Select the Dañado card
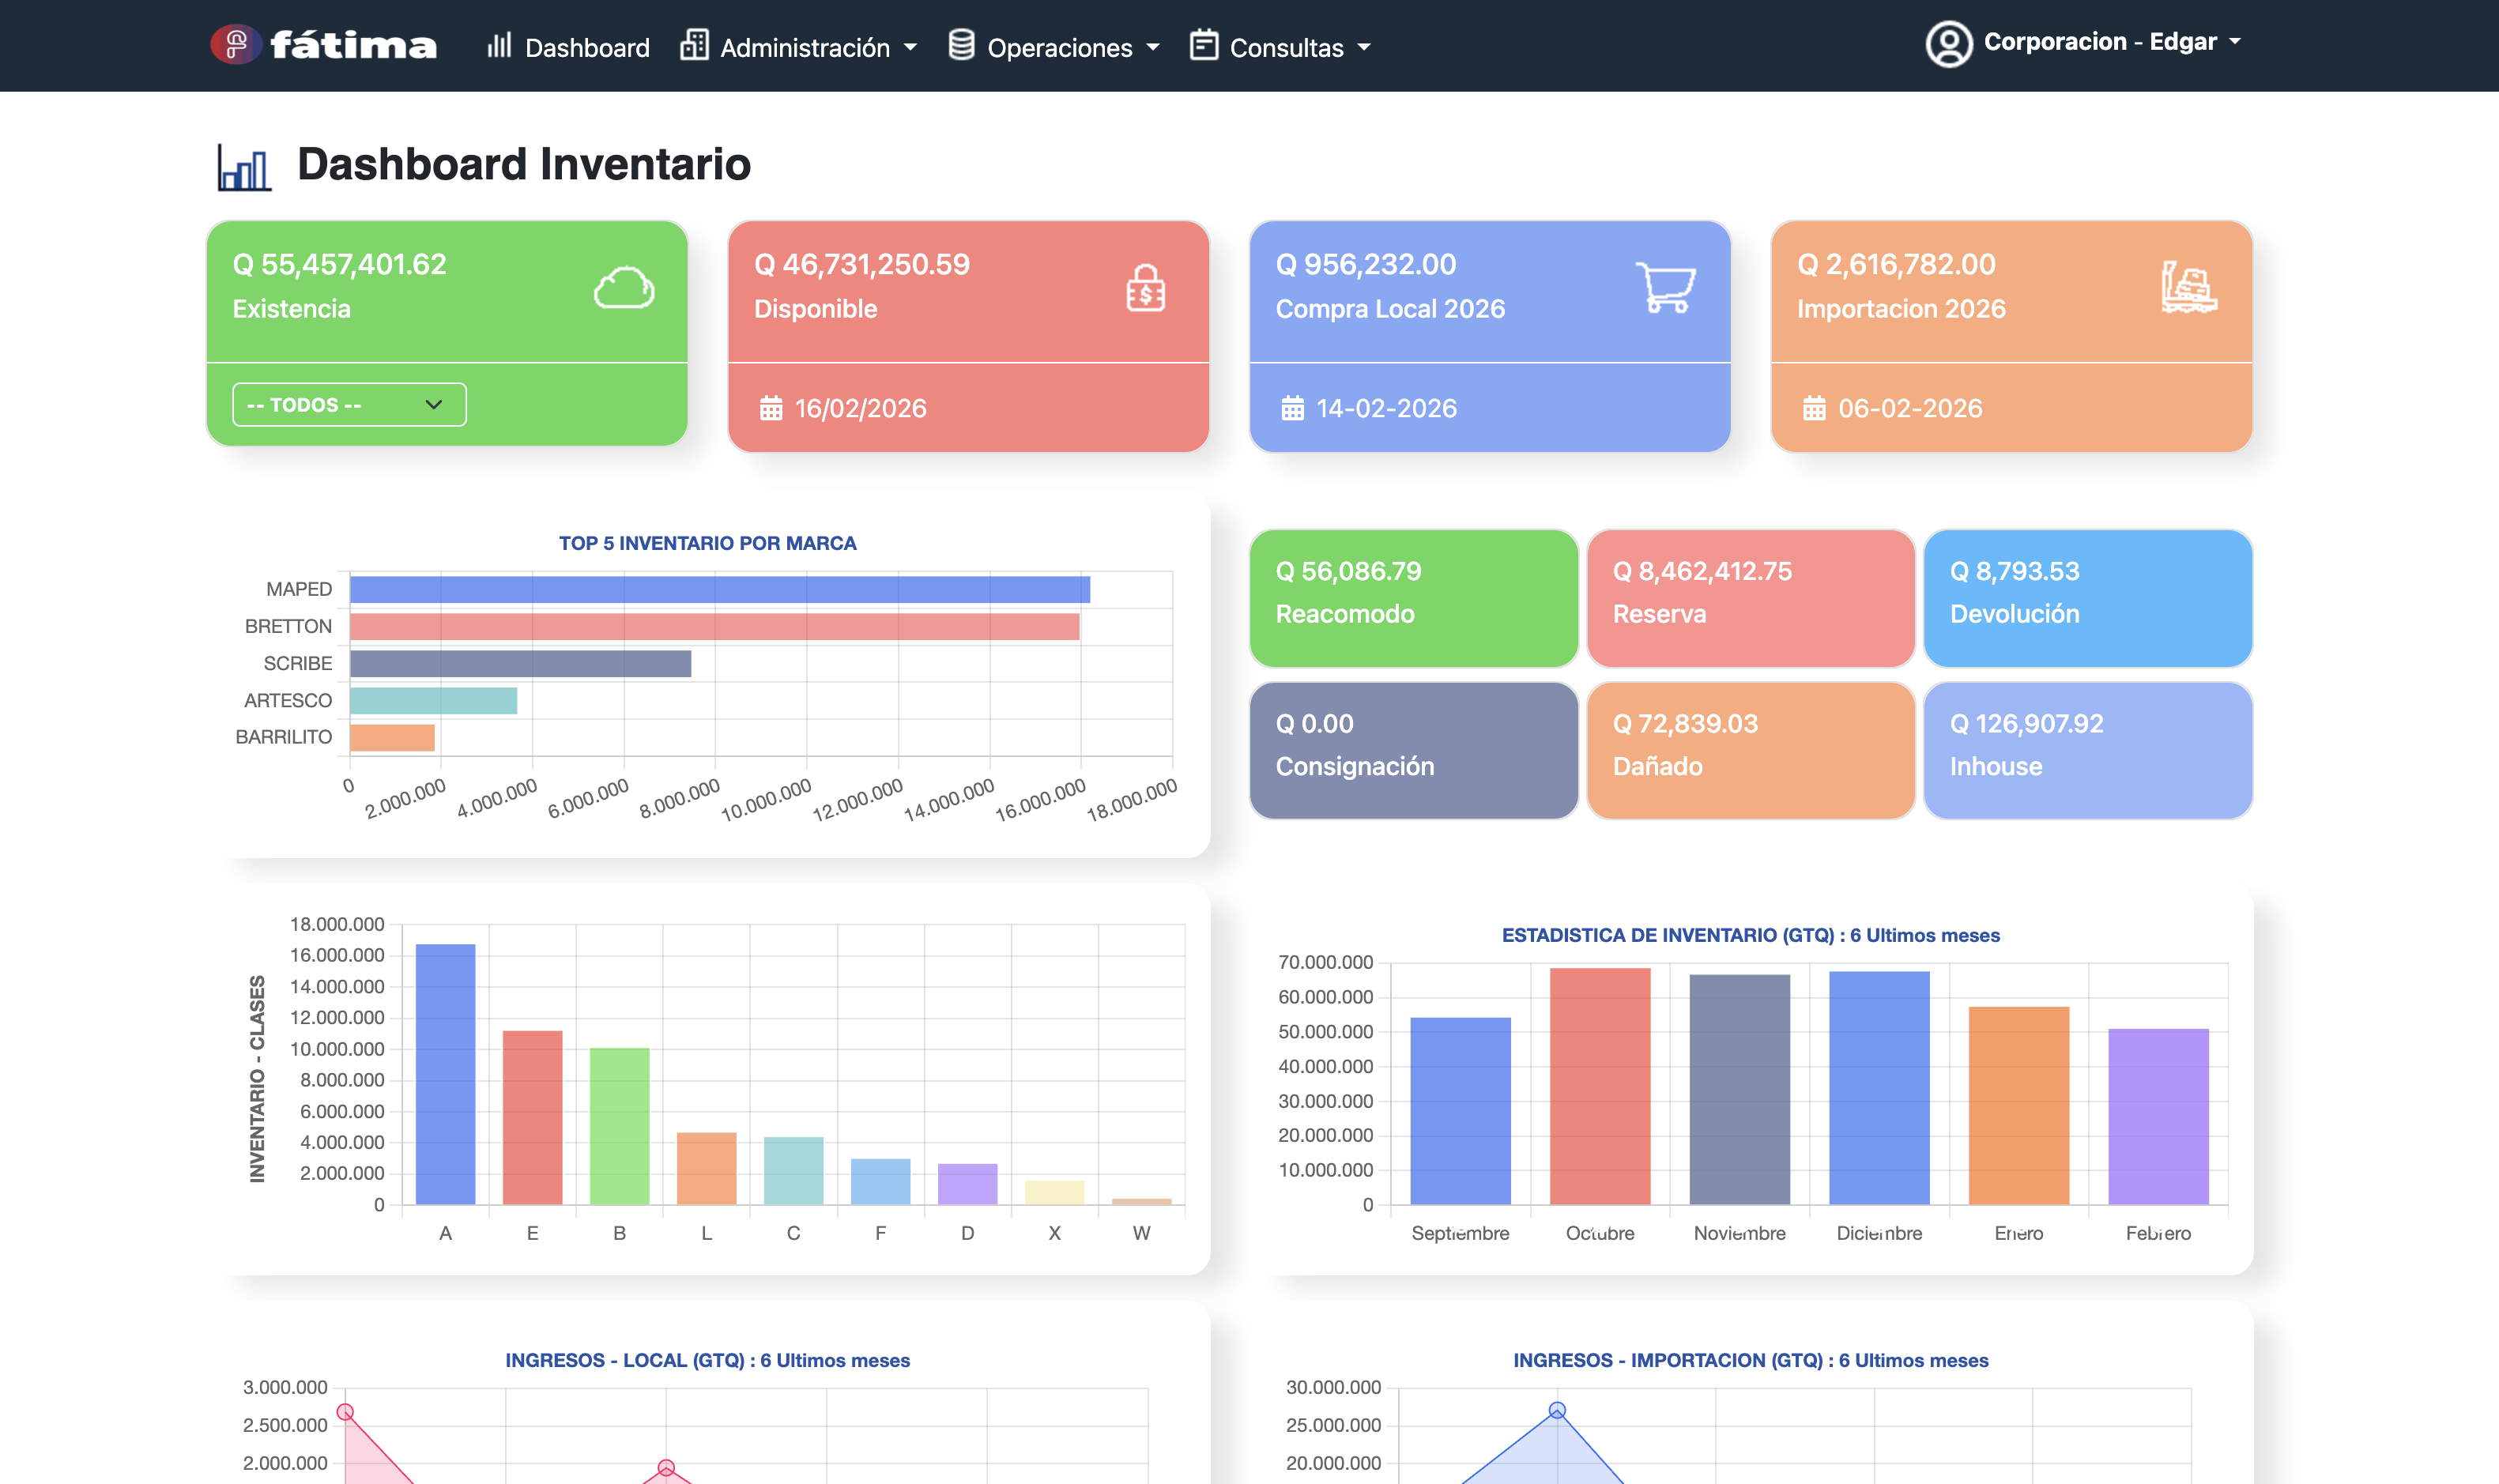2499x1484 pixels. point(1750,750)
